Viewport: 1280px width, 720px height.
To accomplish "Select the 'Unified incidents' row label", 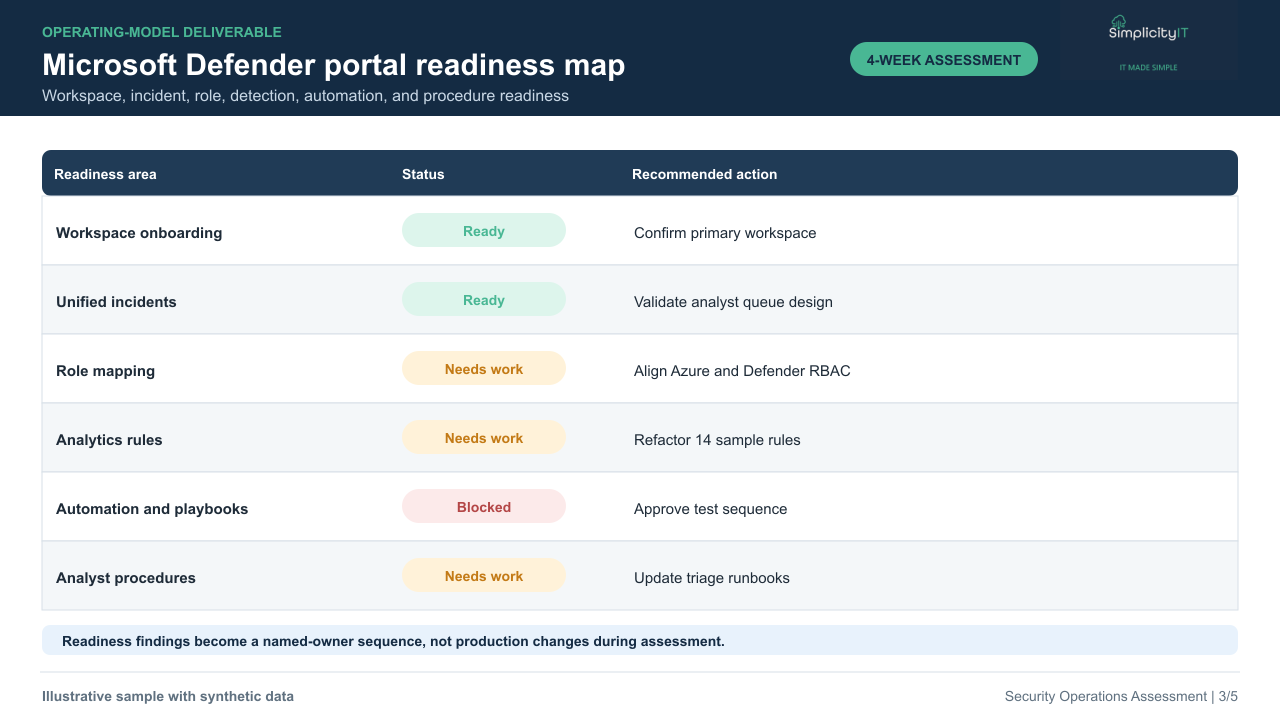I will coord(116,301).
